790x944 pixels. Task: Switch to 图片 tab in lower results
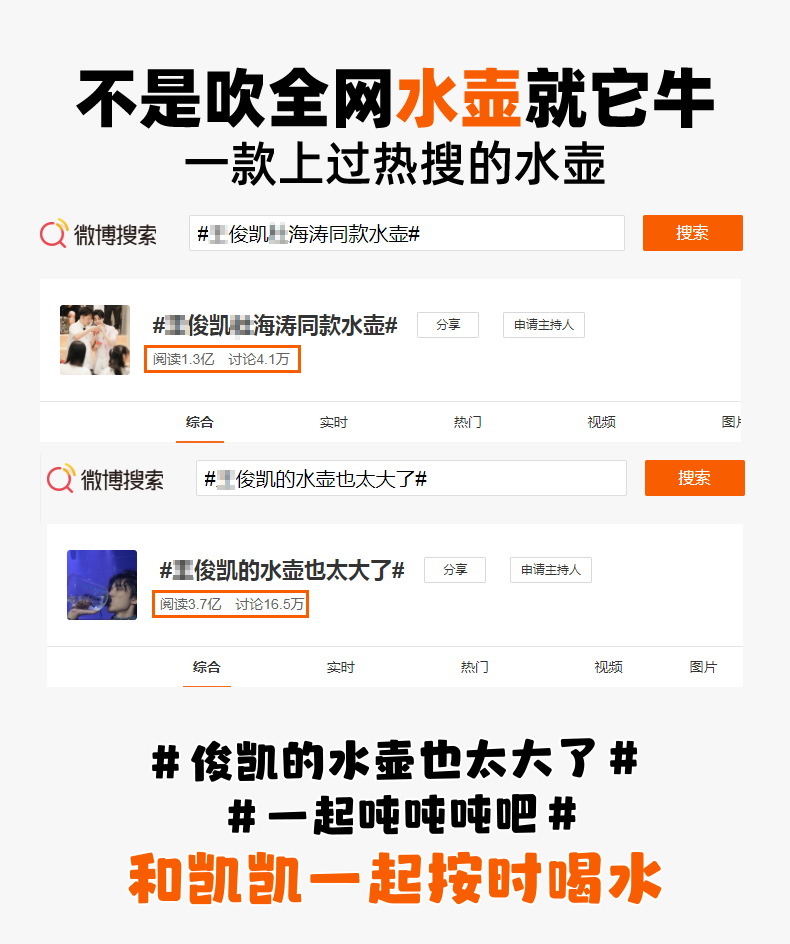(703, 667)
